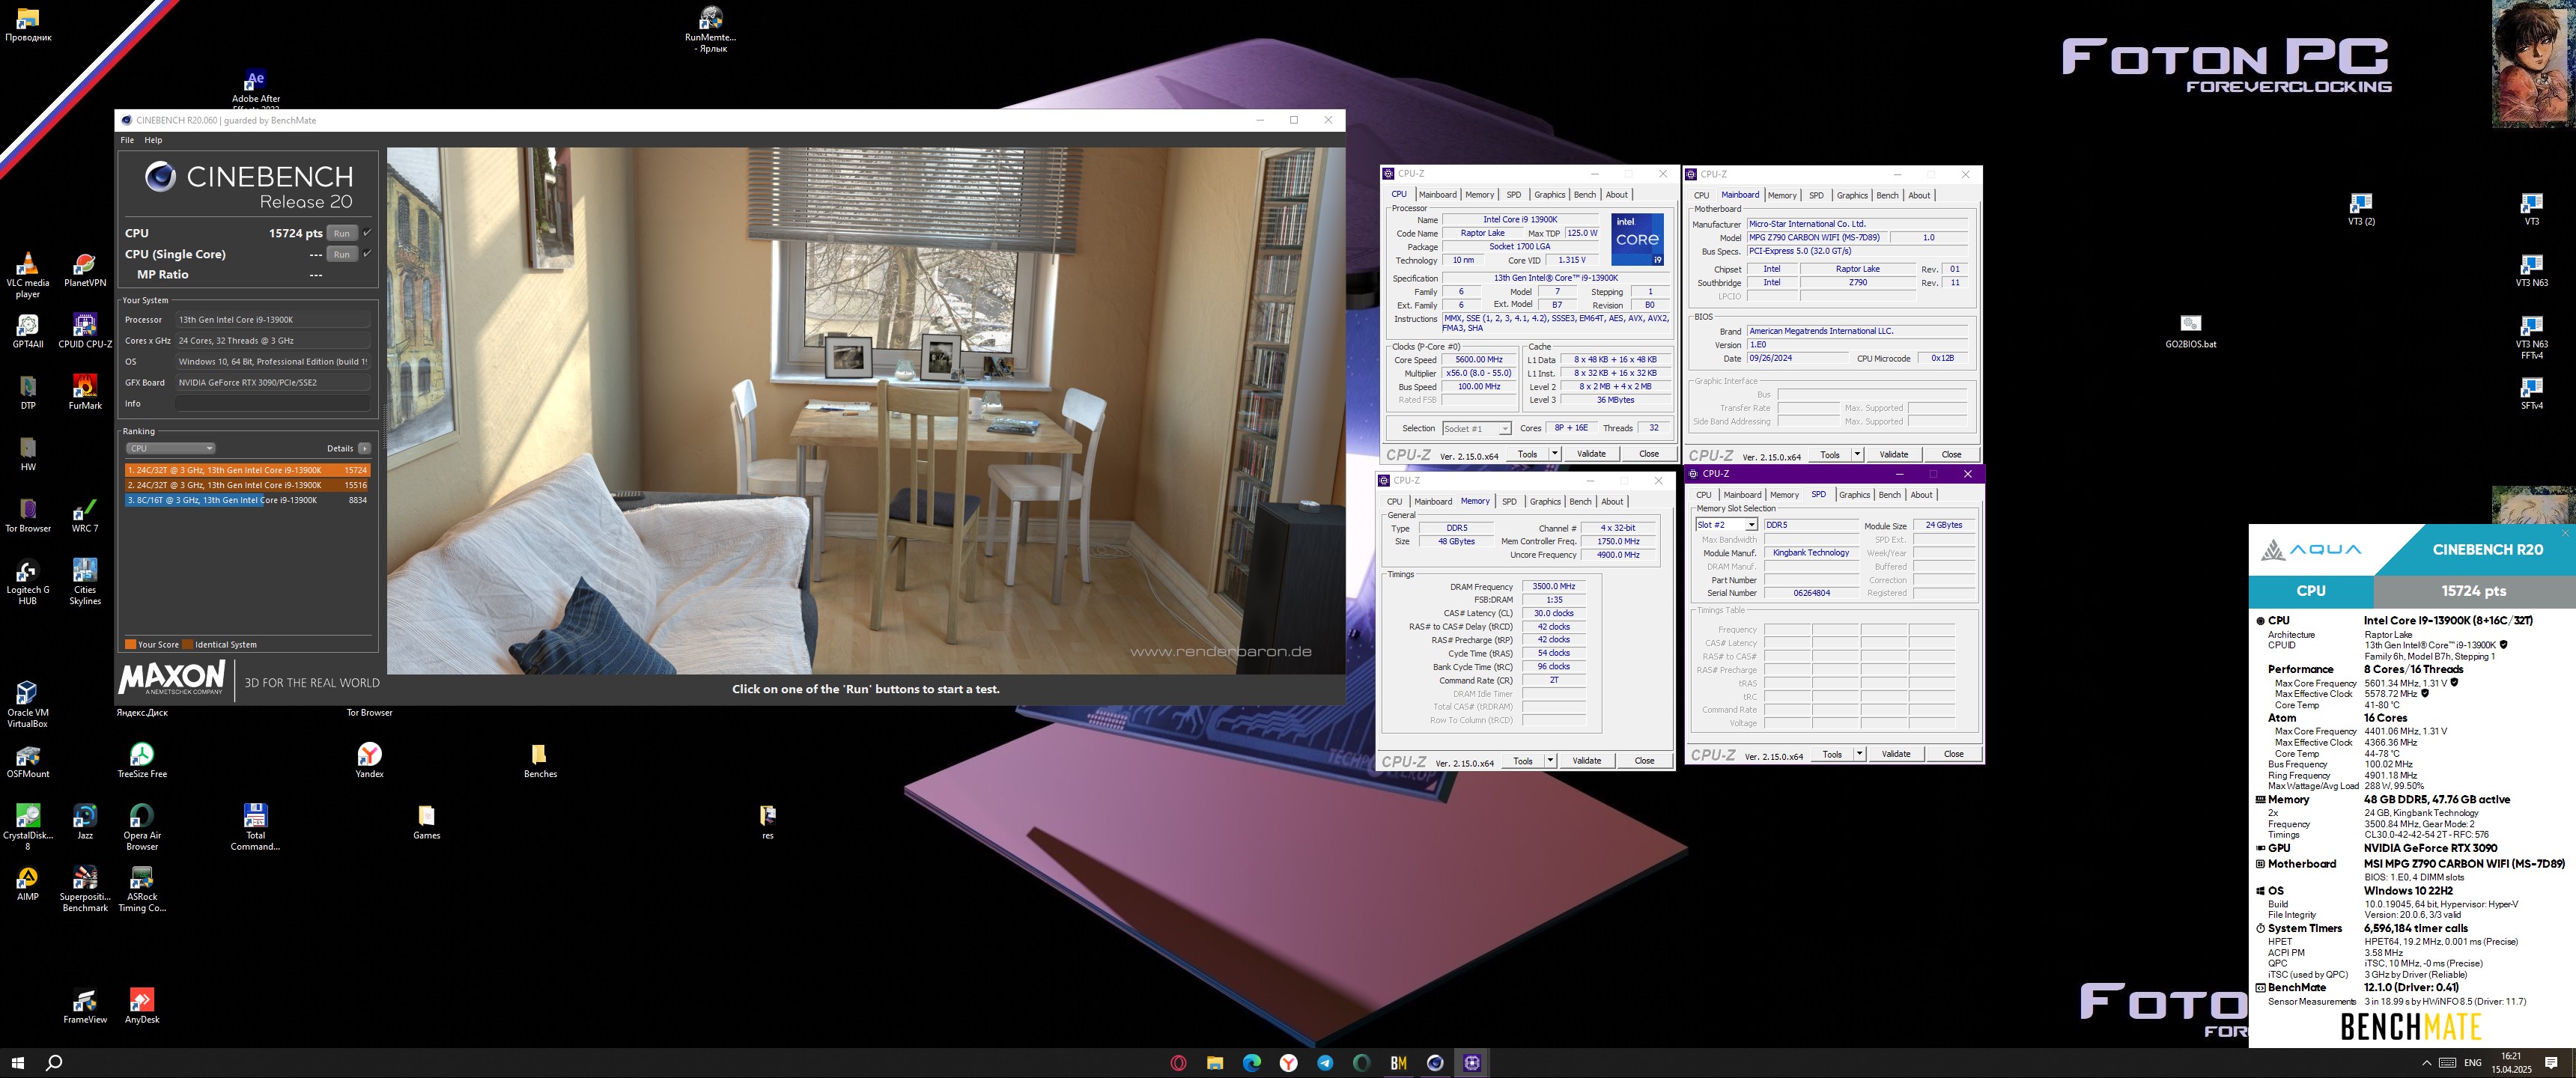This screenshot has height=1078, width=2576.
Task: Open CPUID CPU-Z desktop shortcut
Action: click(85, 331)
